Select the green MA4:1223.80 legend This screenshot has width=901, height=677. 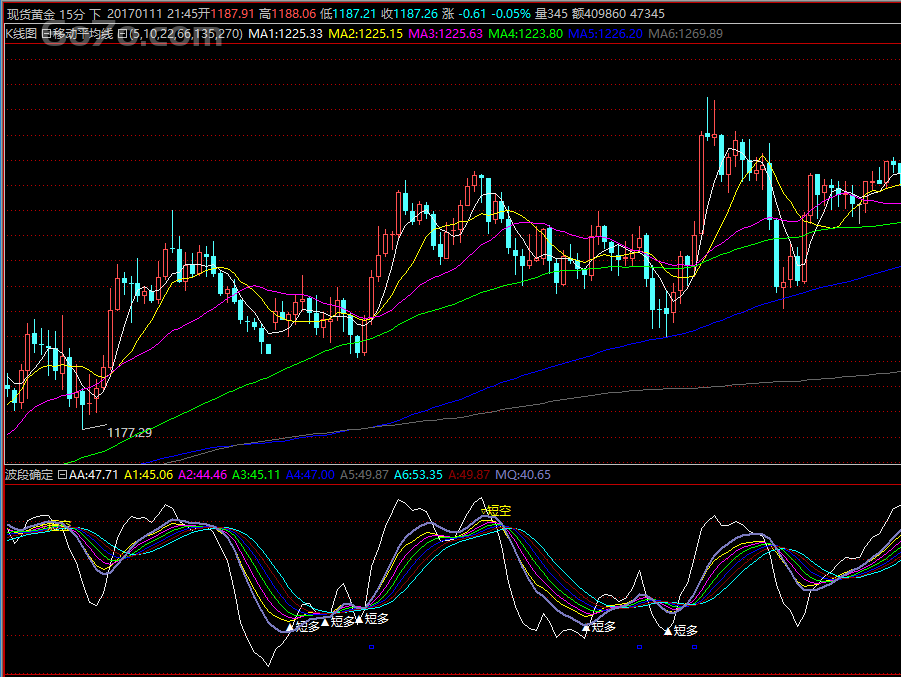click(x=525, y=34)
